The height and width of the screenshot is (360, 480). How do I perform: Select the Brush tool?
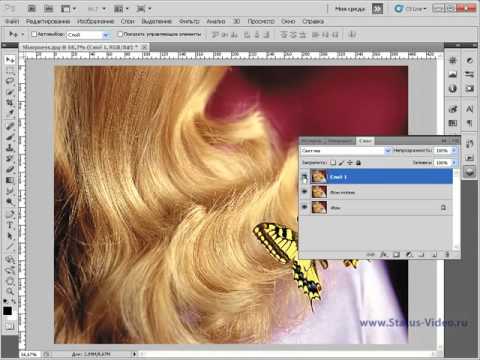(x=10, y=137)
